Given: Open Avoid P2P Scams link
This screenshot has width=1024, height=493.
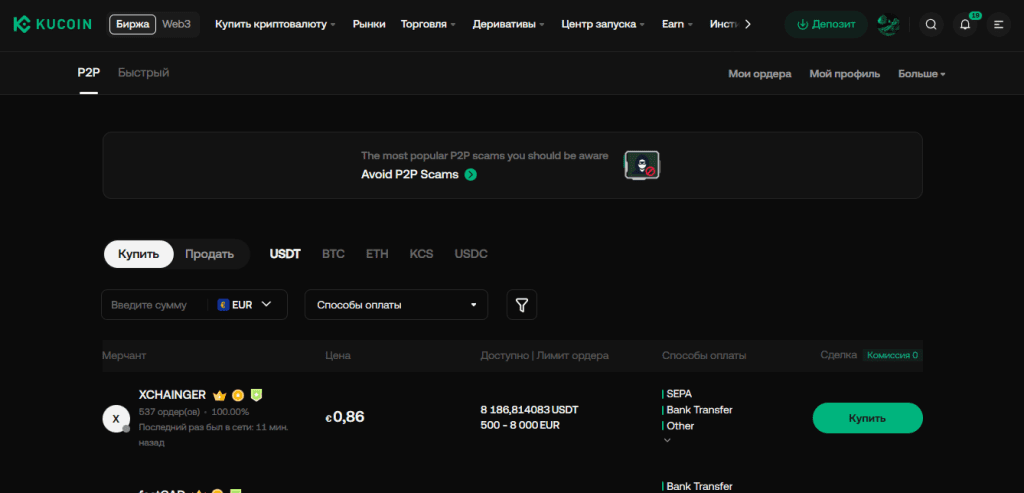Looking at the screenshot, I should point(409,174).
